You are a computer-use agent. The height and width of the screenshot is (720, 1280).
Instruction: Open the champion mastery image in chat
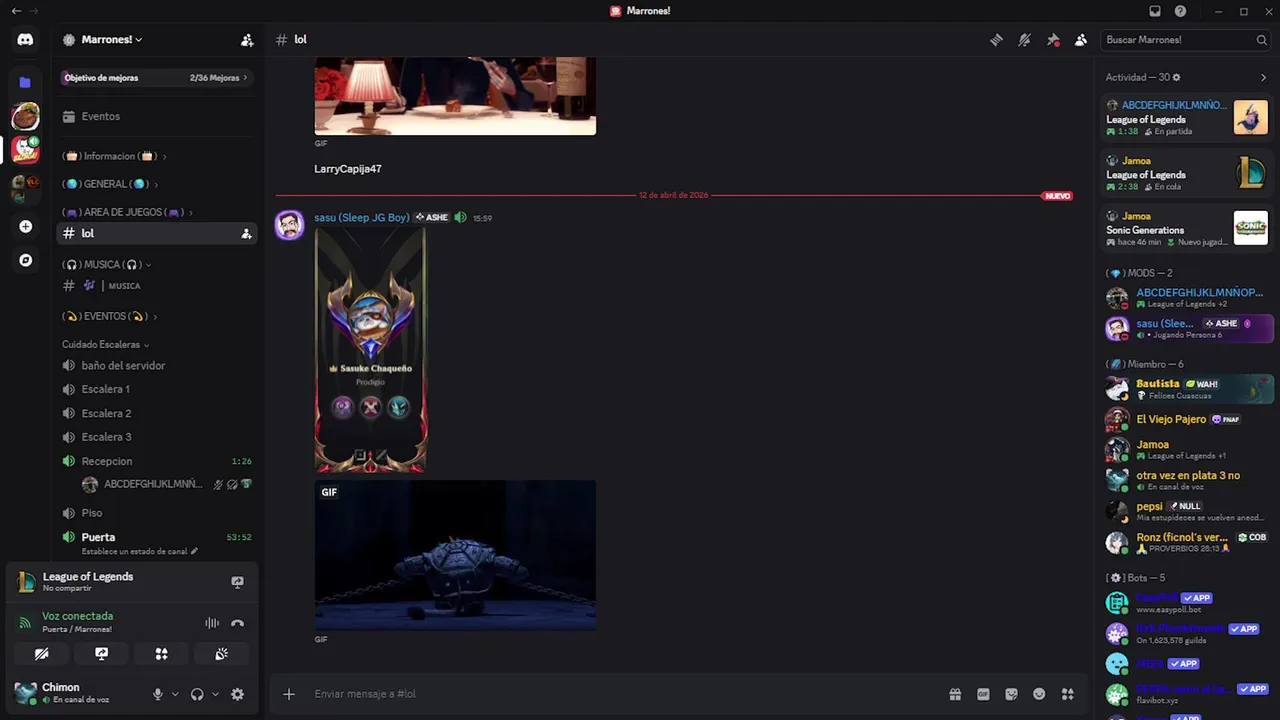tap(371, 350)
